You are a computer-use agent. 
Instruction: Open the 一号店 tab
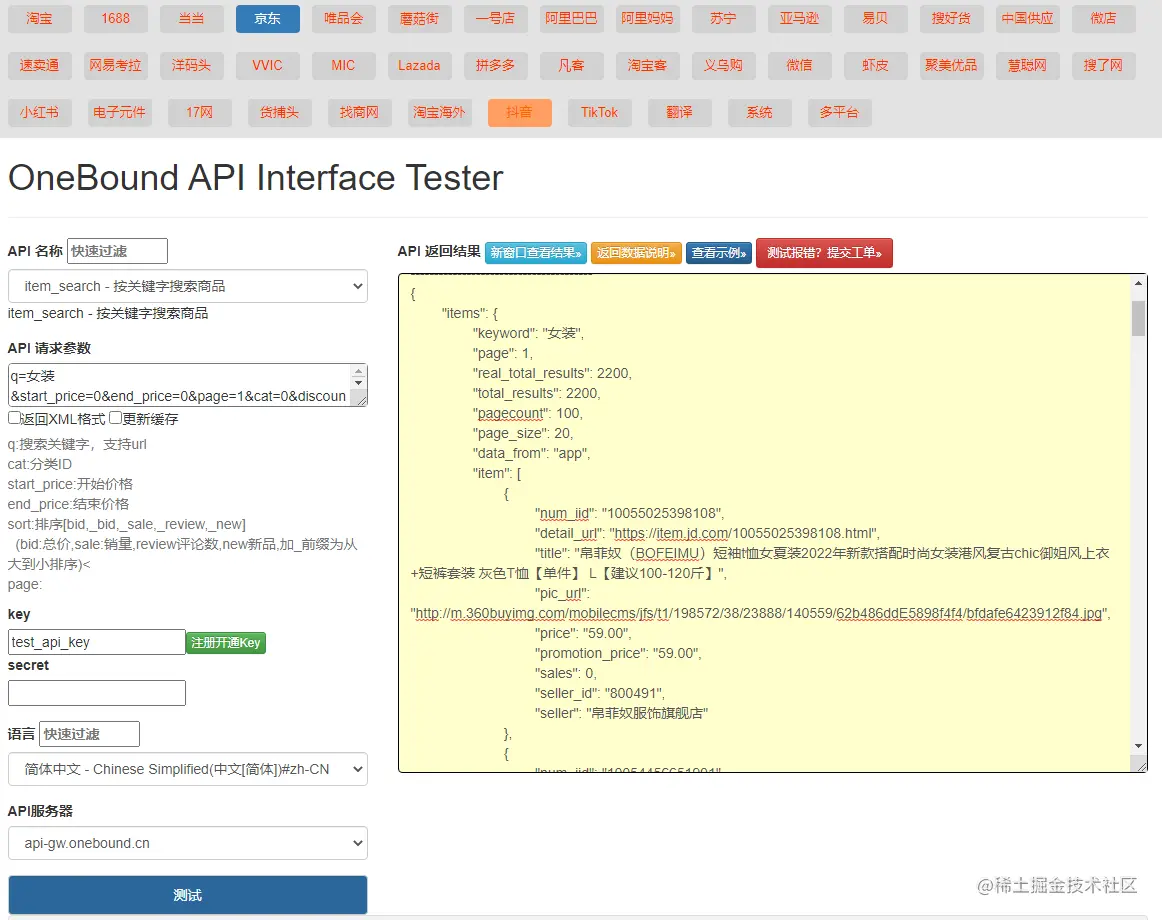click(495, 19)
